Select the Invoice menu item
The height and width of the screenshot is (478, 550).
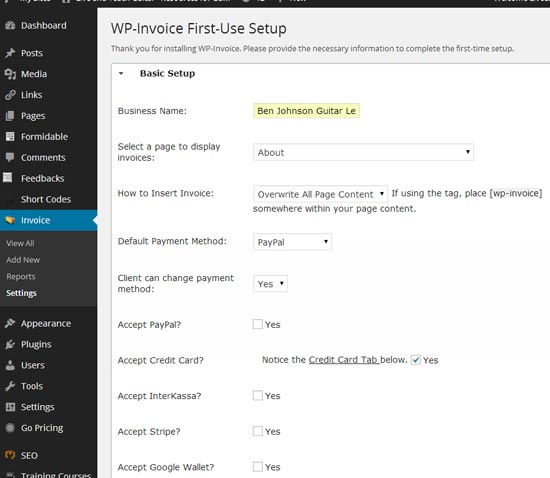35,220
